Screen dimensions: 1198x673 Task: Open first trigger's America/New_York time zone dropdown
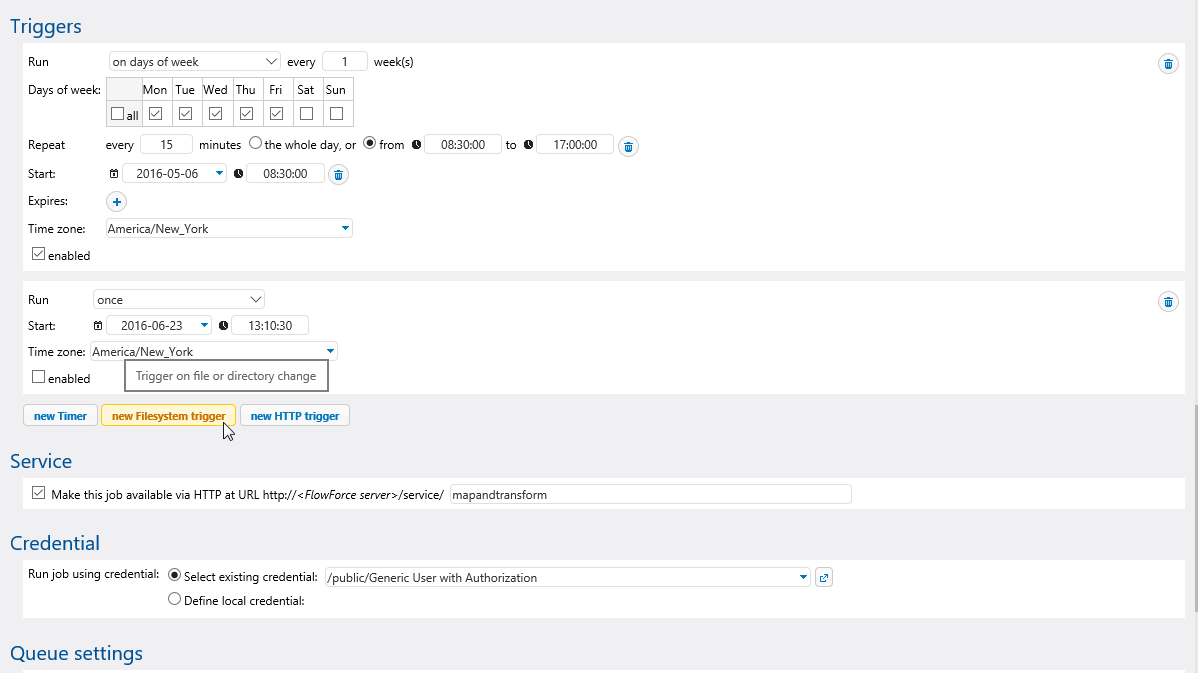(x=229, y=228)
